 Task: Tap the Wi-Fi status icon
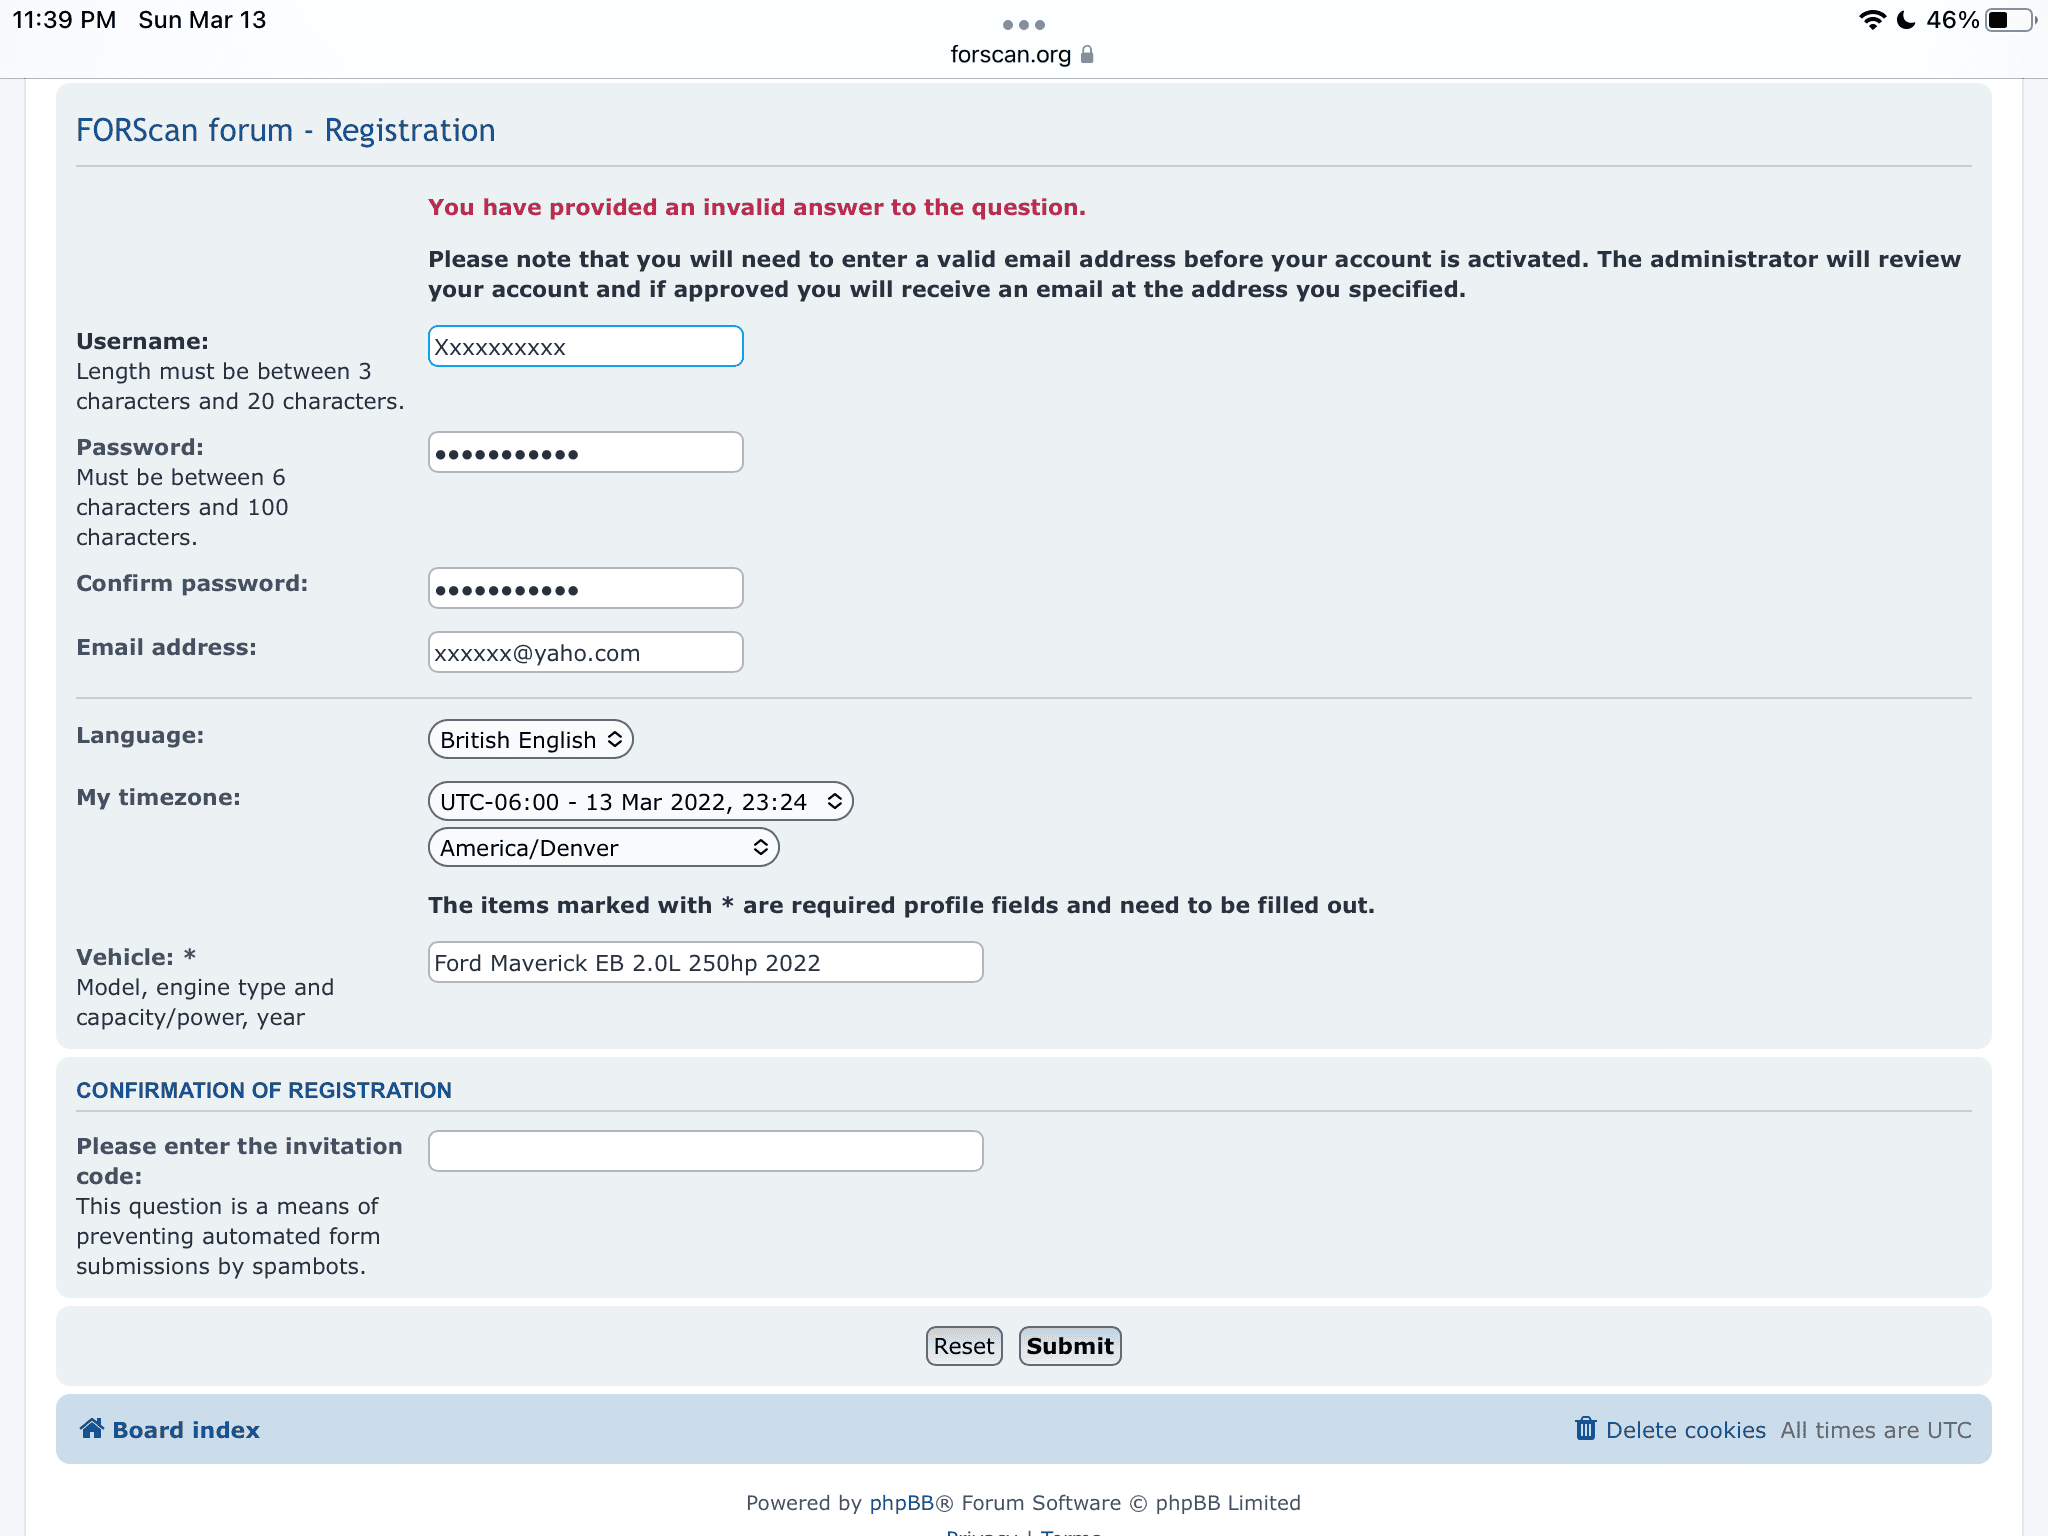tap(1871, 20)
